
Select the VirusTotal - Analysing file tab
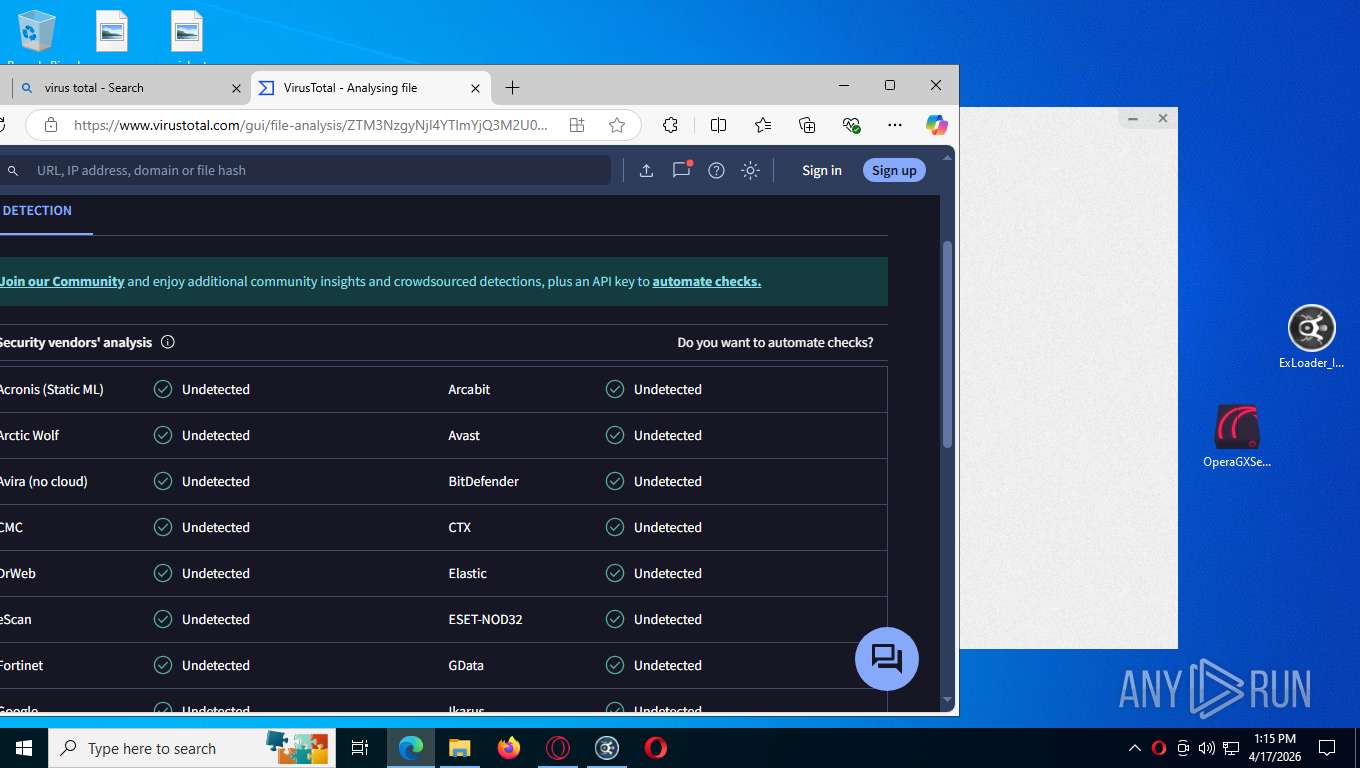(371, 88)
